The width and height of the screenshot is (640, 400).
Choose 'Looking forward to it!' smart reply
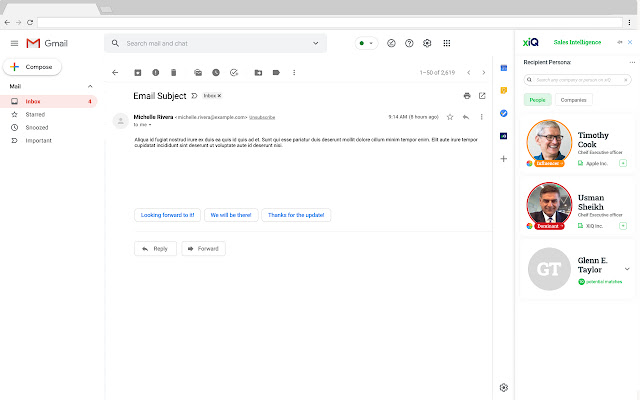pos(167,215)
